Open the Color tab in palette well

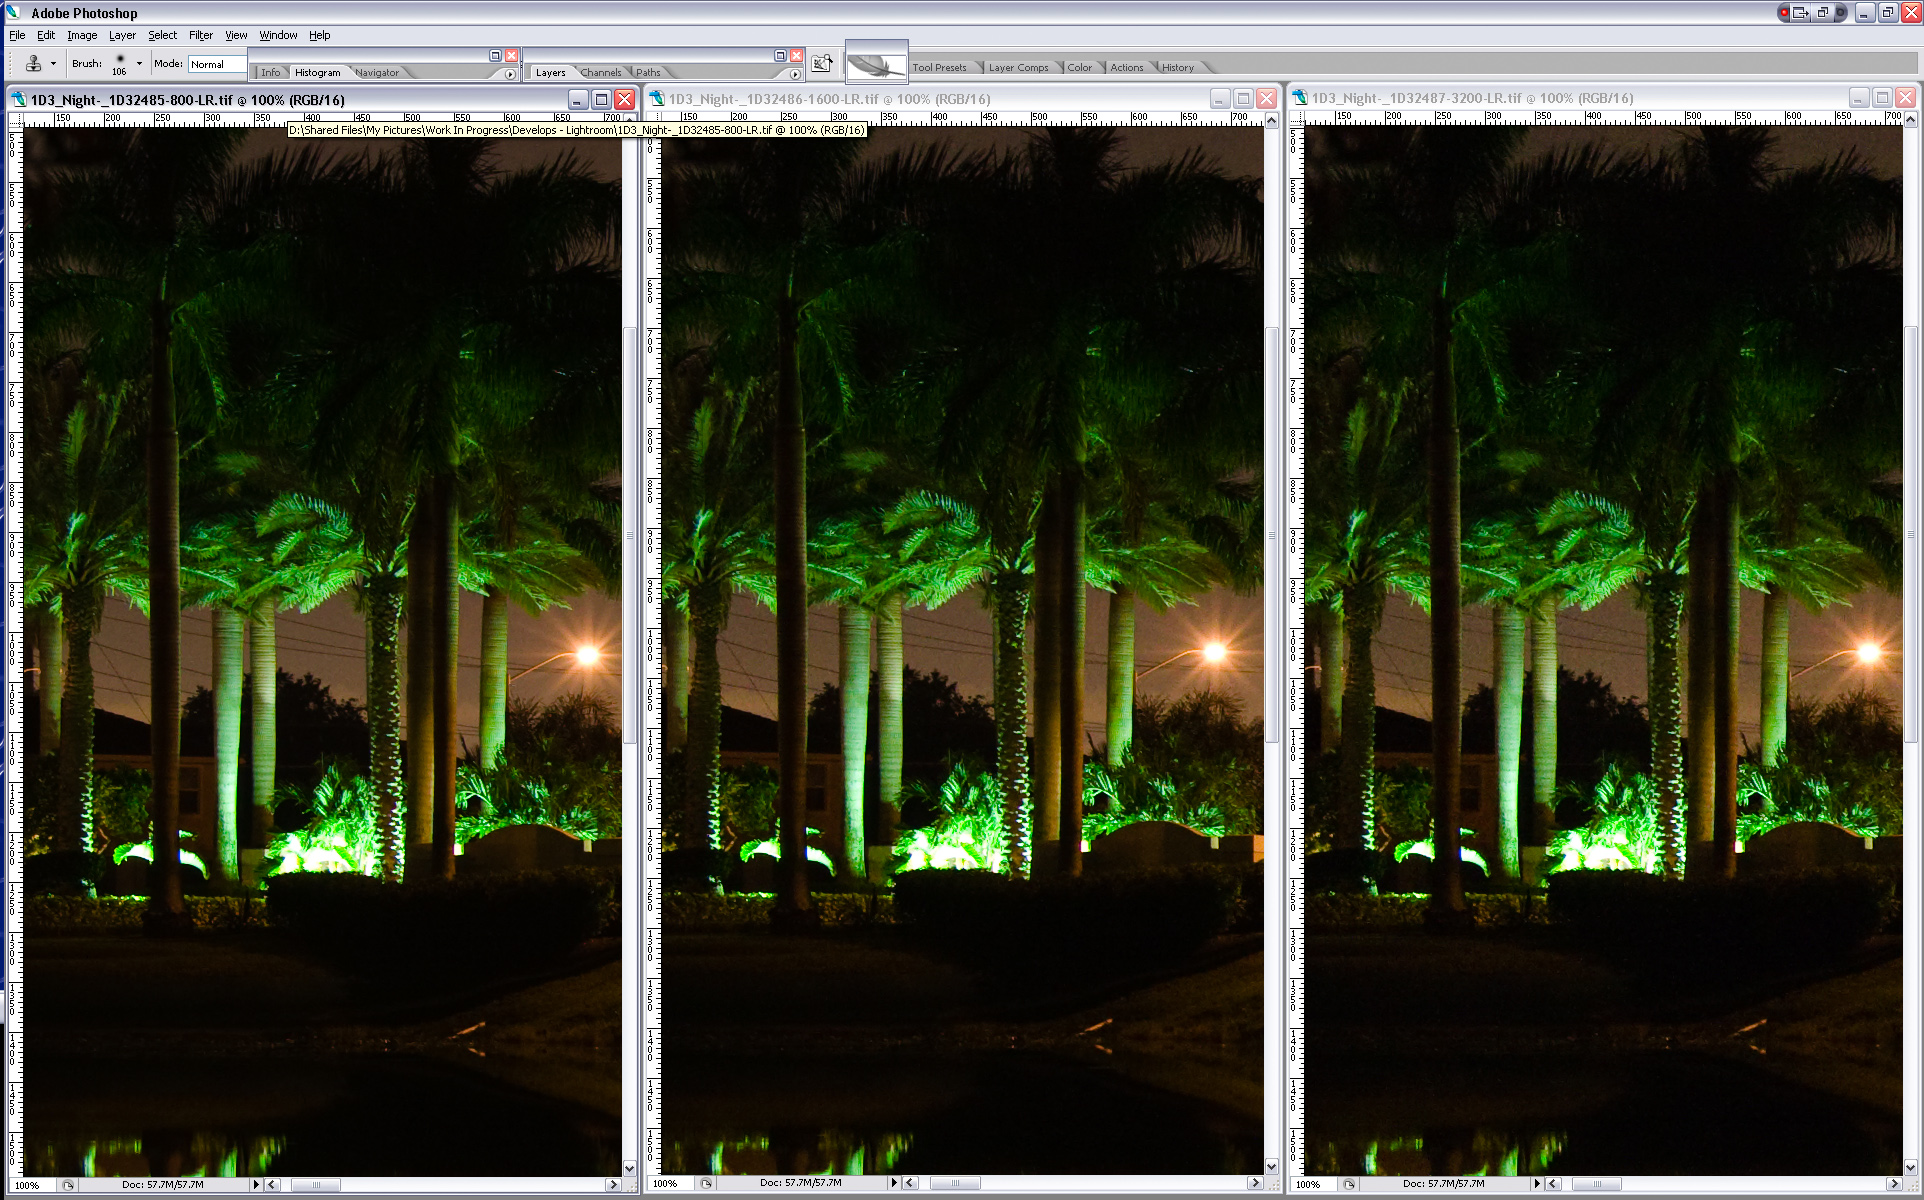click(1079, 67)
